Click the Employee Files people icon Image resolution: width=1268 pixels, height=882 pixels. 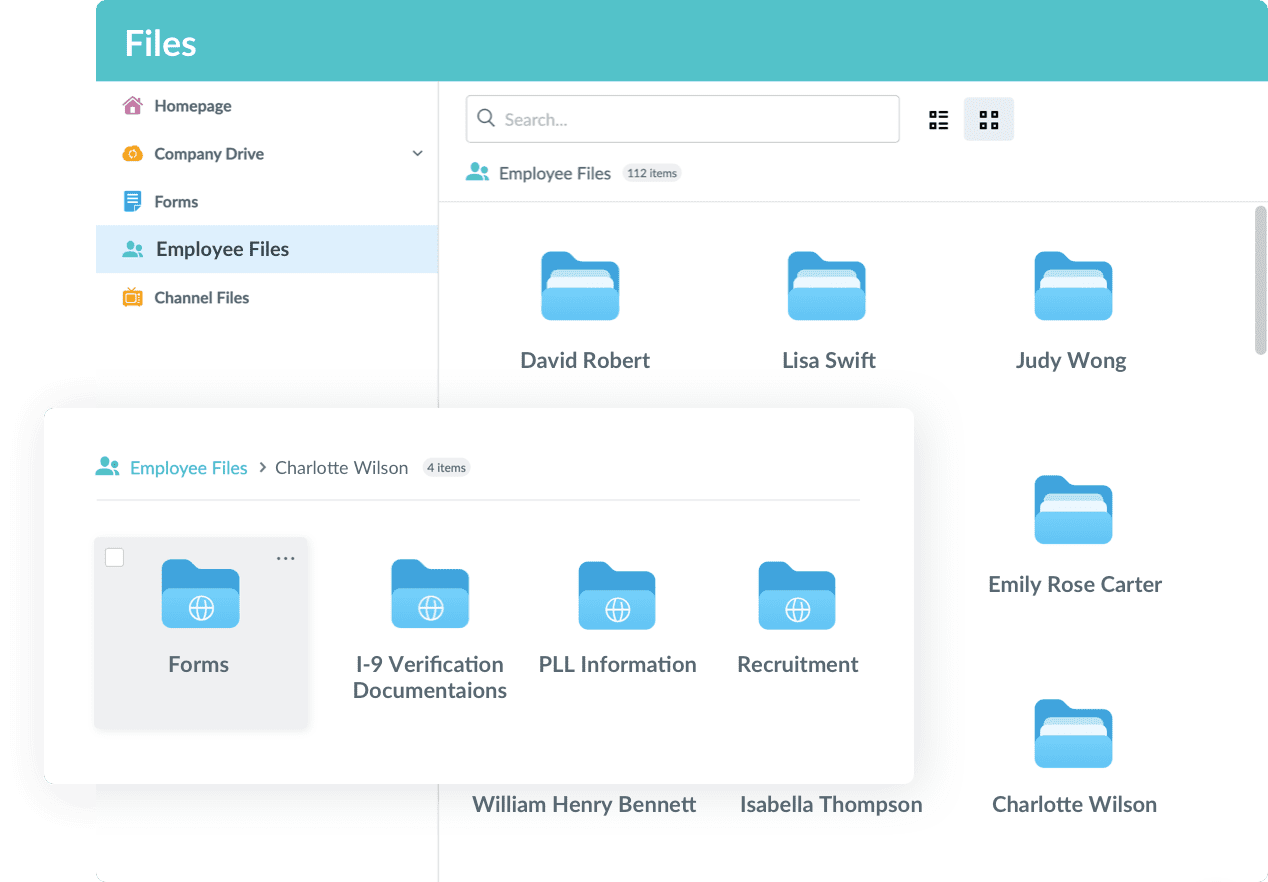(x=133, y=248)
